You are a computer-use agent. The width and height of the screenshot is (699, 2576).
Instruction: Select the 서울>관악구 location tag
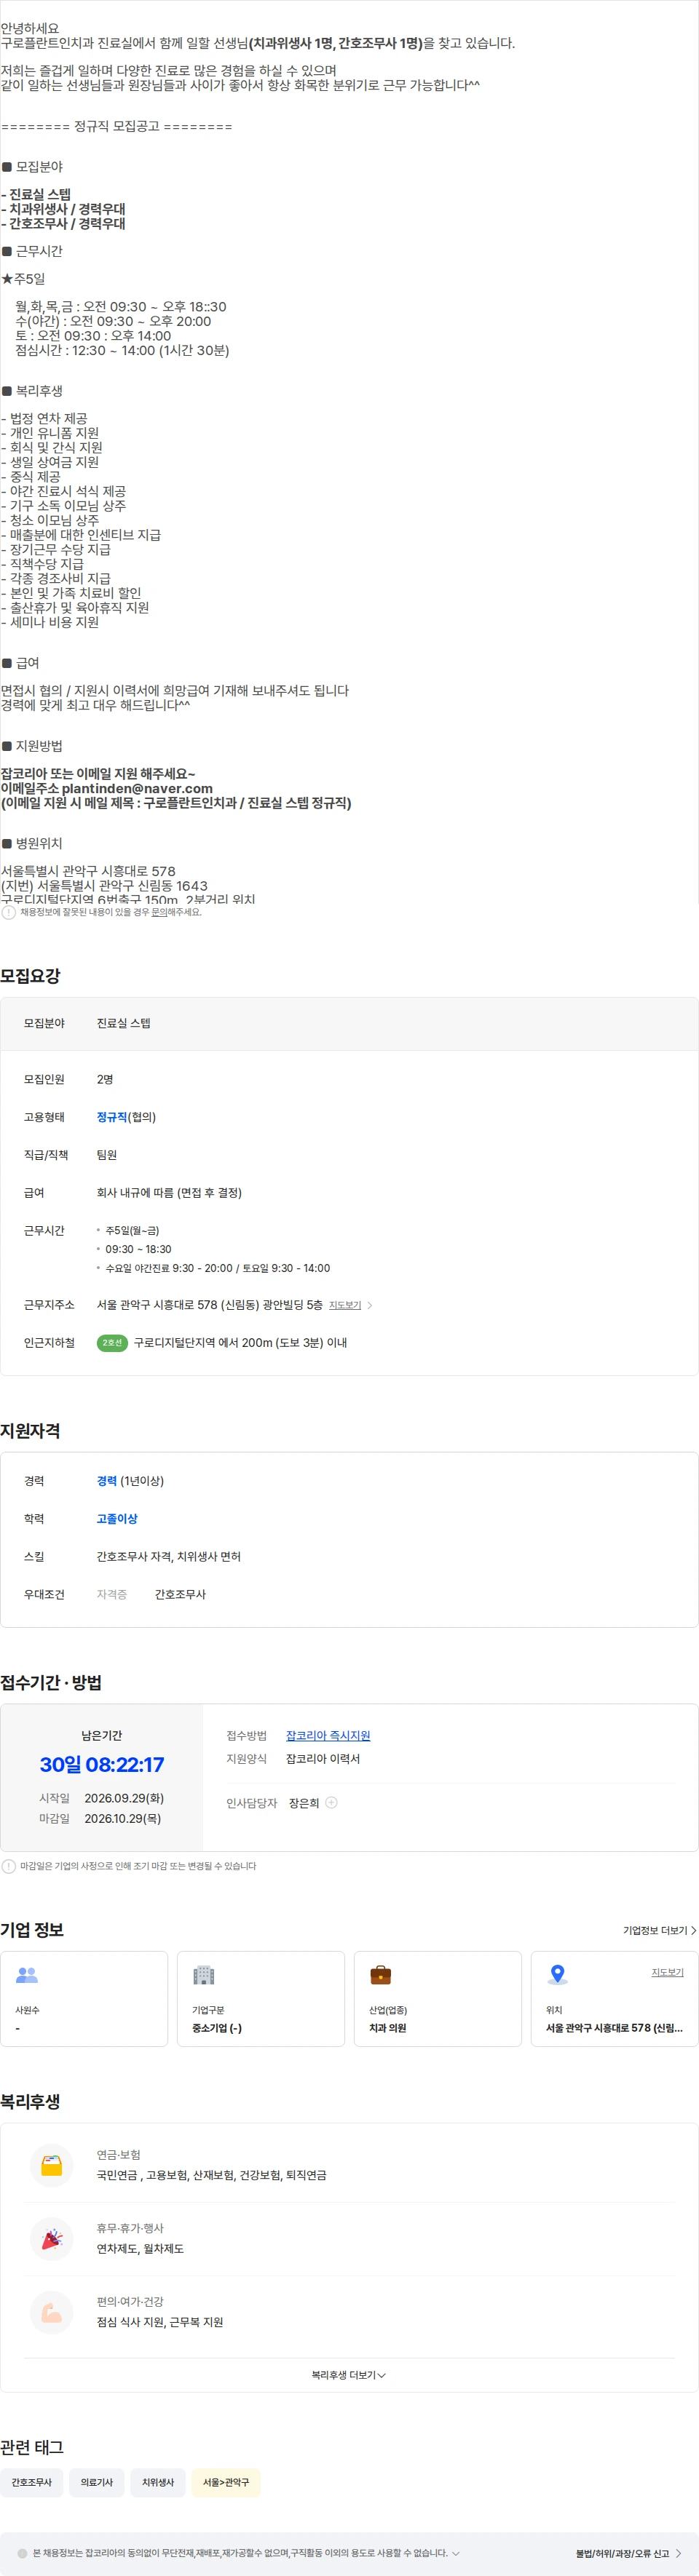[226, 2482]
